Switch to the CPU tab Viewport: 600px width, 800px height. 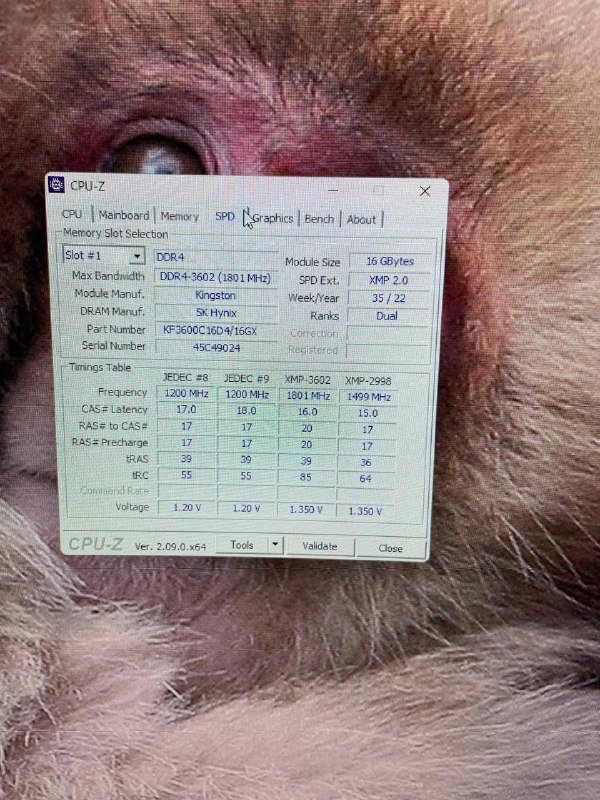coord(72,215)
